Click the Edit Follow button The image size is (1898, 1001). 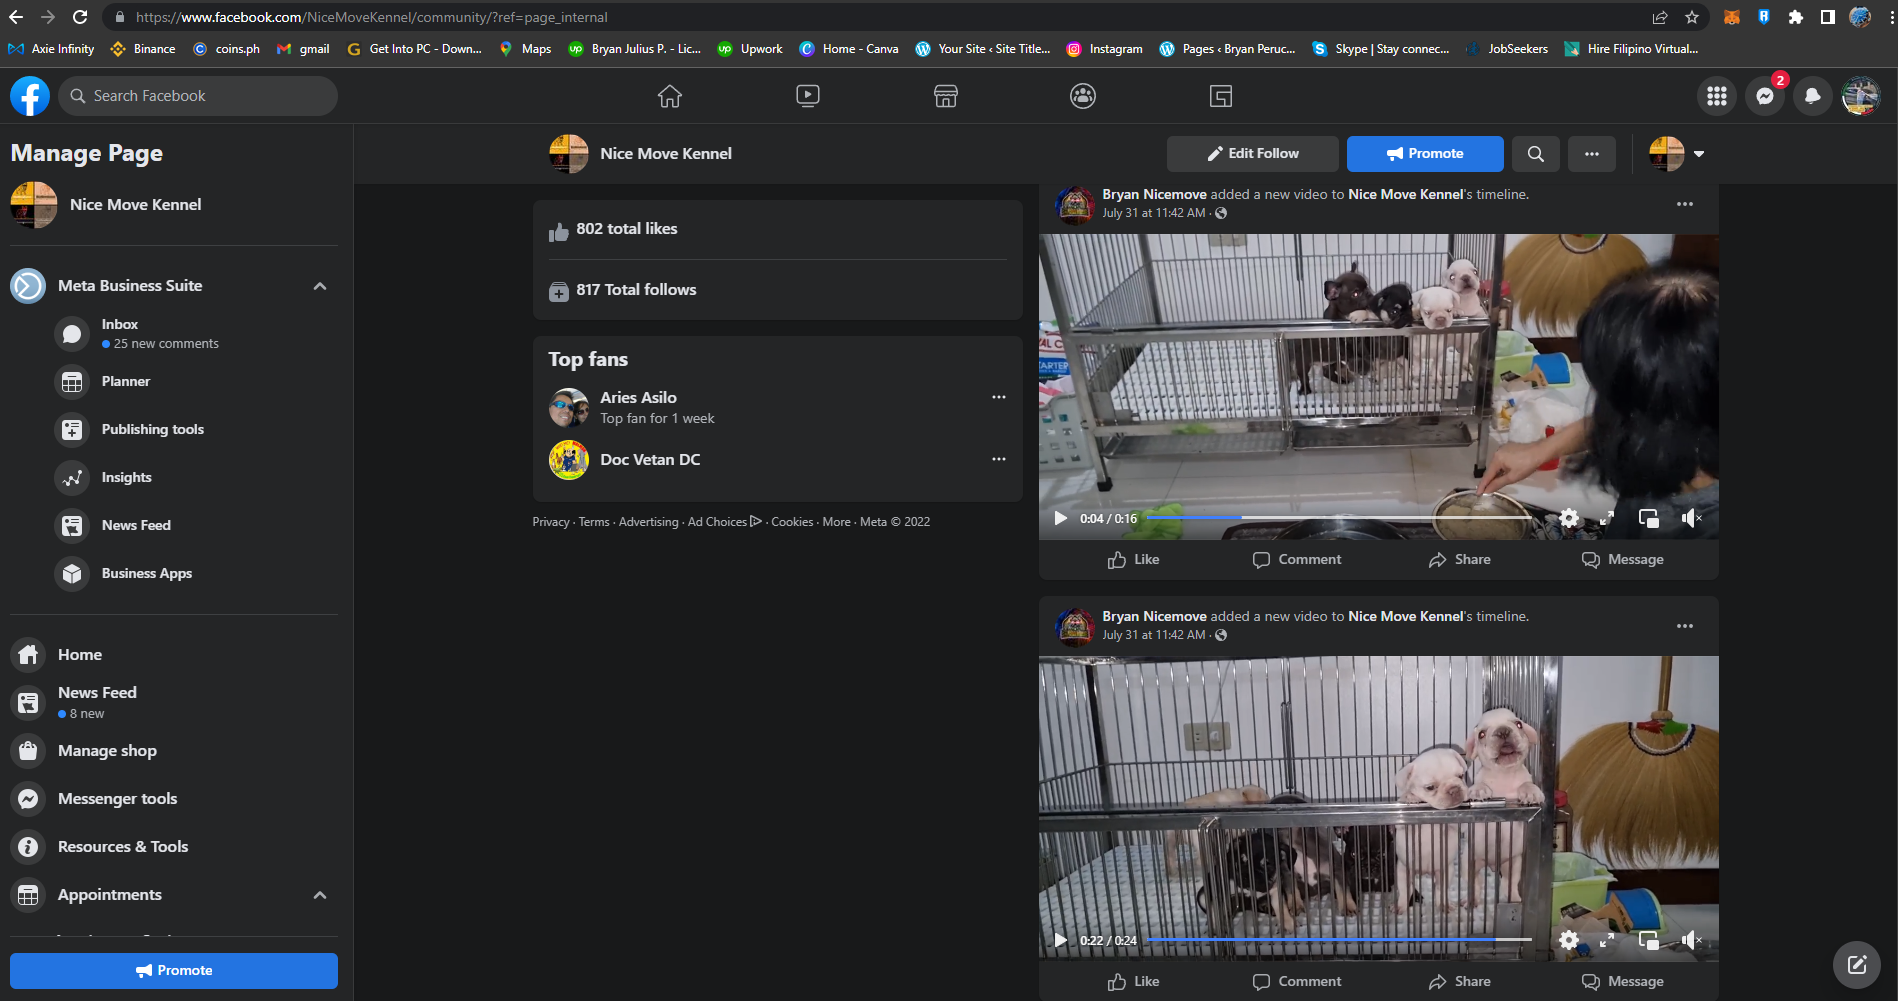pos(1253,154)
